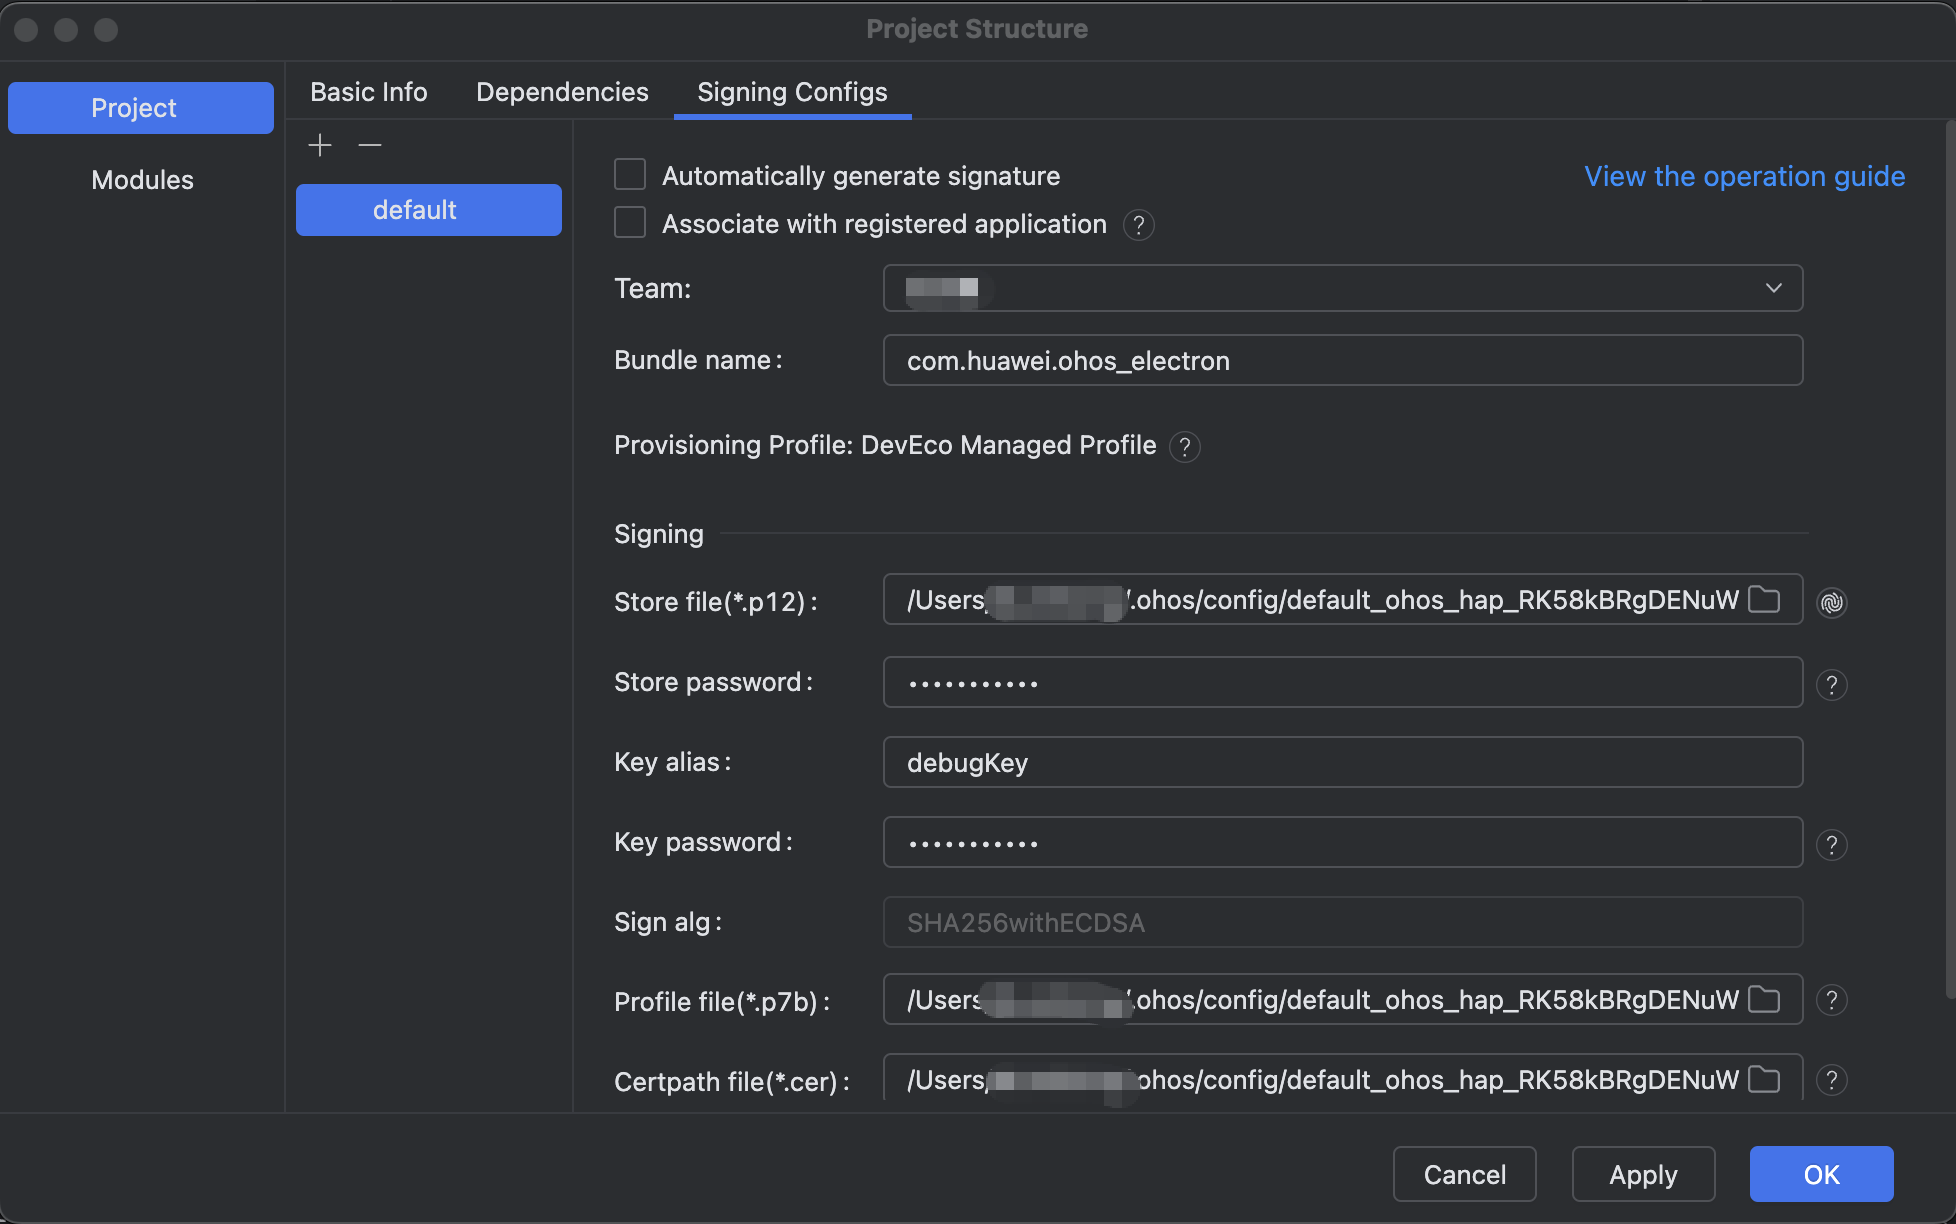Enable Automatically generate signature checkbox
The height and width of the screenshot is (1224, 1956).
[630, 175]
